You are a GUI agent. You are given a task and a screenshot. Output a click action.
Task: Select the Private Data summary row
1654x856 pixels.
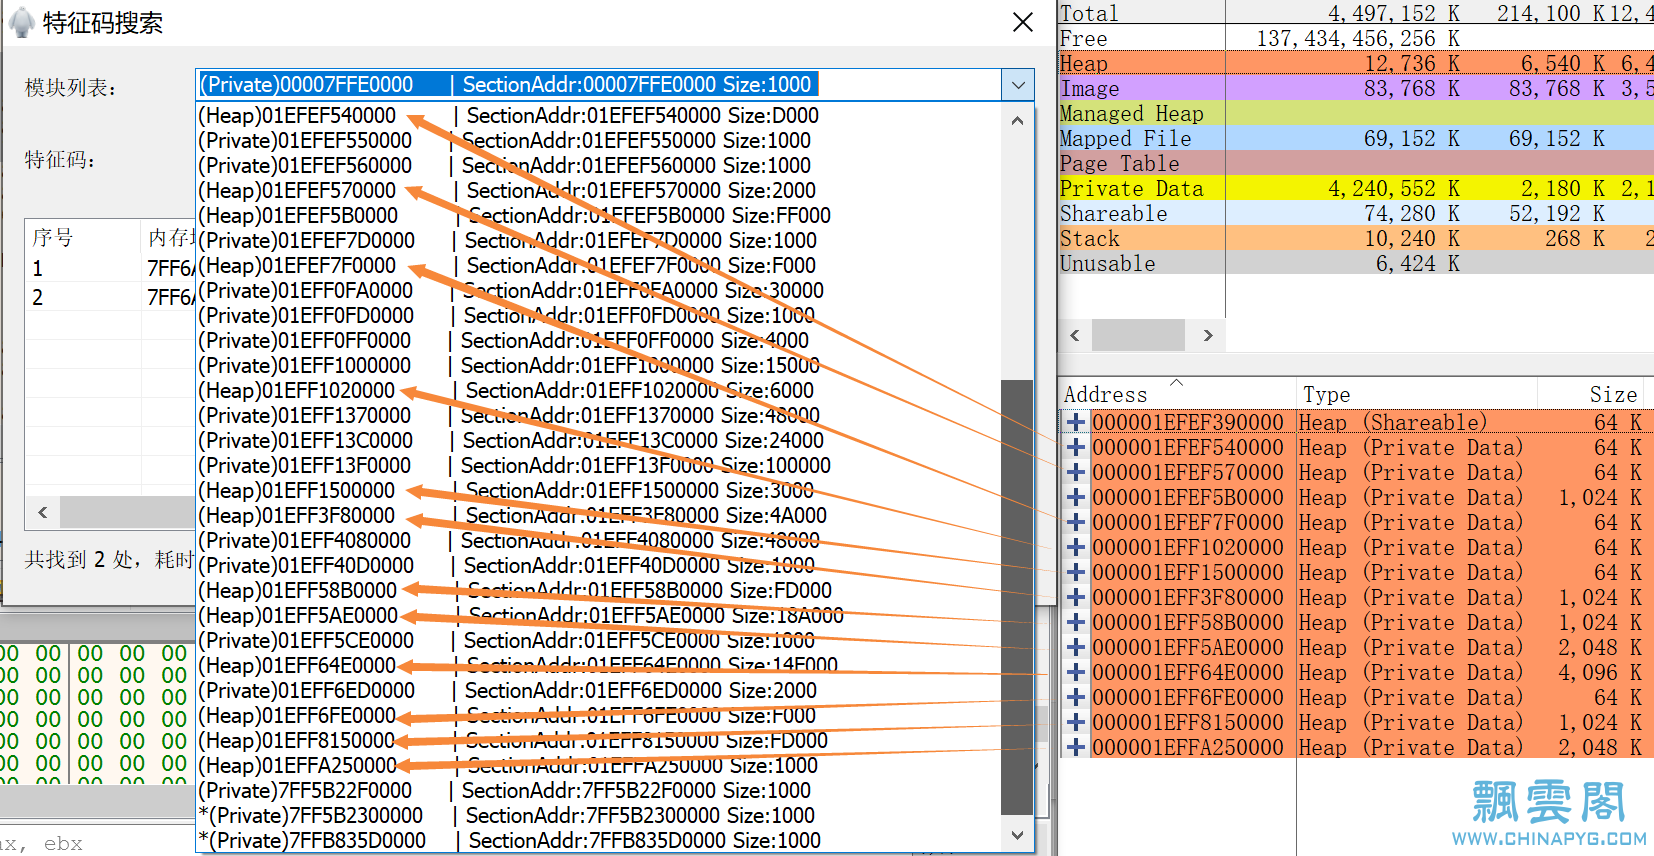tap(1356, 188)
